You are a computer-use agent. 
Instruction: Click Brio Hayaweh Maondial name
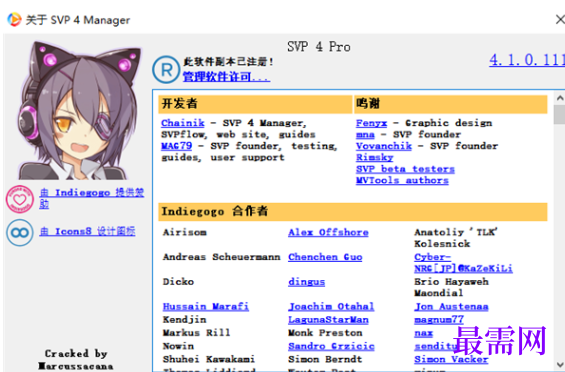(x=451, y=287)
